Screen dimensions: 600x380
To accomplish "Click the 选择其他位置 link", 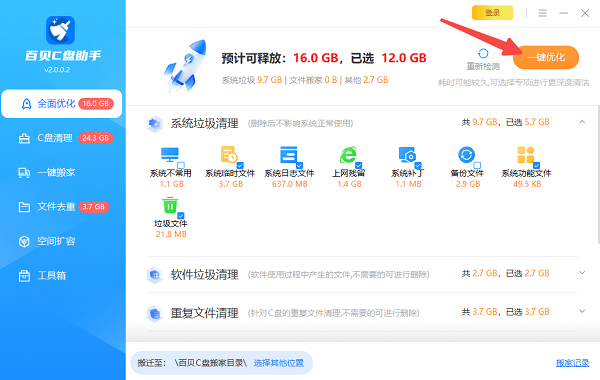I will [x=279, y=363].
